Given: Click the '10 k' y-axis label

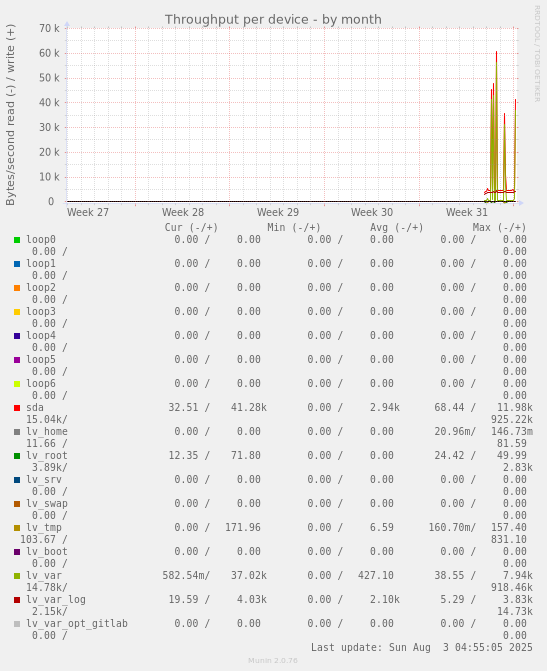Looking at the screenshot, I should click(x=50, y=177).
